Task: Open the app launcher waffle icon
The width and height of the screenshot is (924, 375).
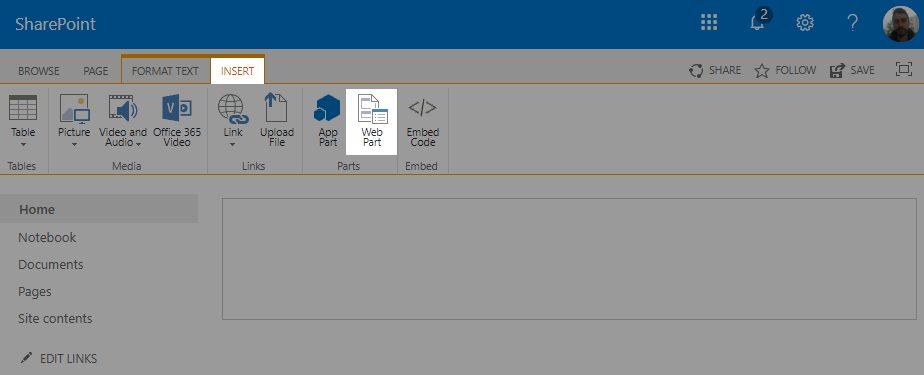Action: click(x=709, y=23)
